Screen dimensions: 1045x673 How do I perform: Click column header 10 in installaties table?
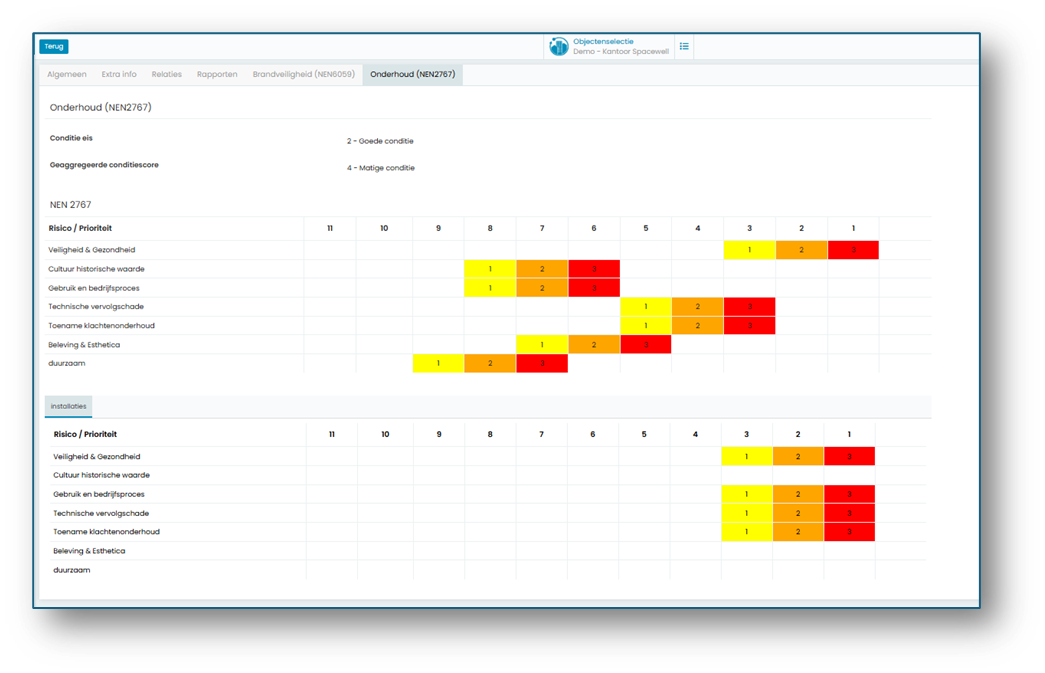(x=385, y=434)
